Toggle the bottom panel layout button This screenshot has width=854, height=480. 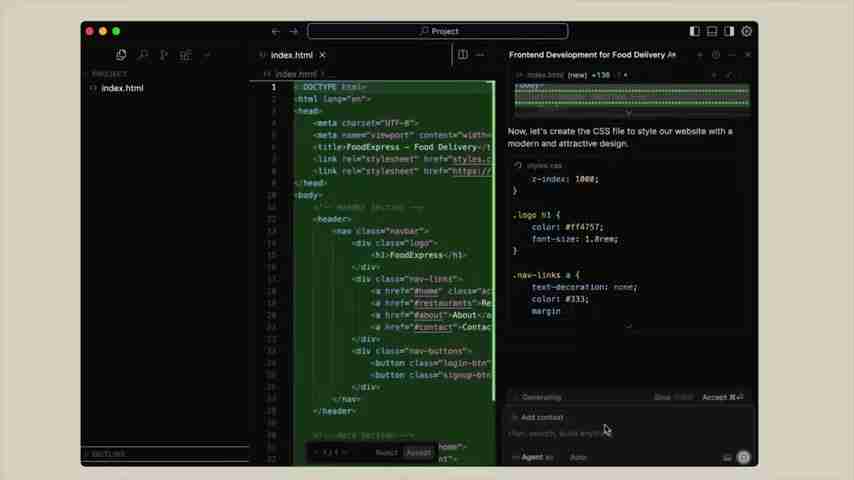click(711, 31)
